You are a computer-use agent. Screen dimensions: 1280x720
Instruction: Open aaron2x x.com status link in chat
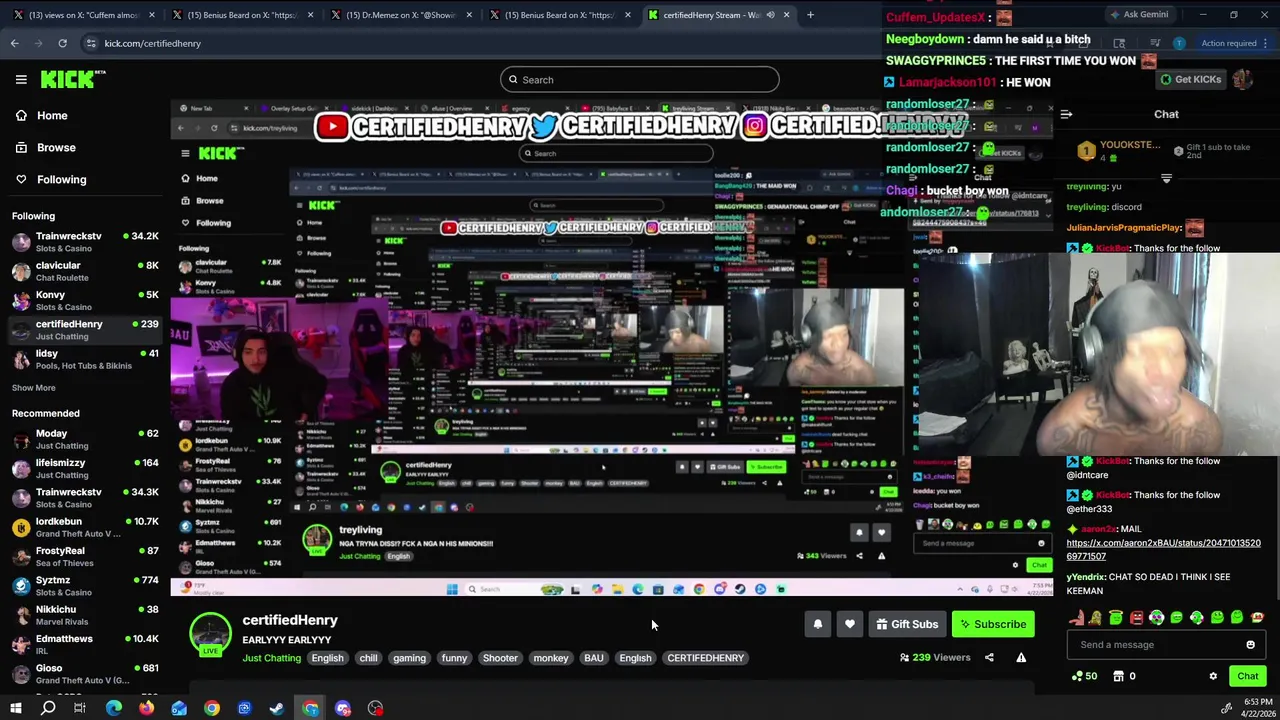1163,549
